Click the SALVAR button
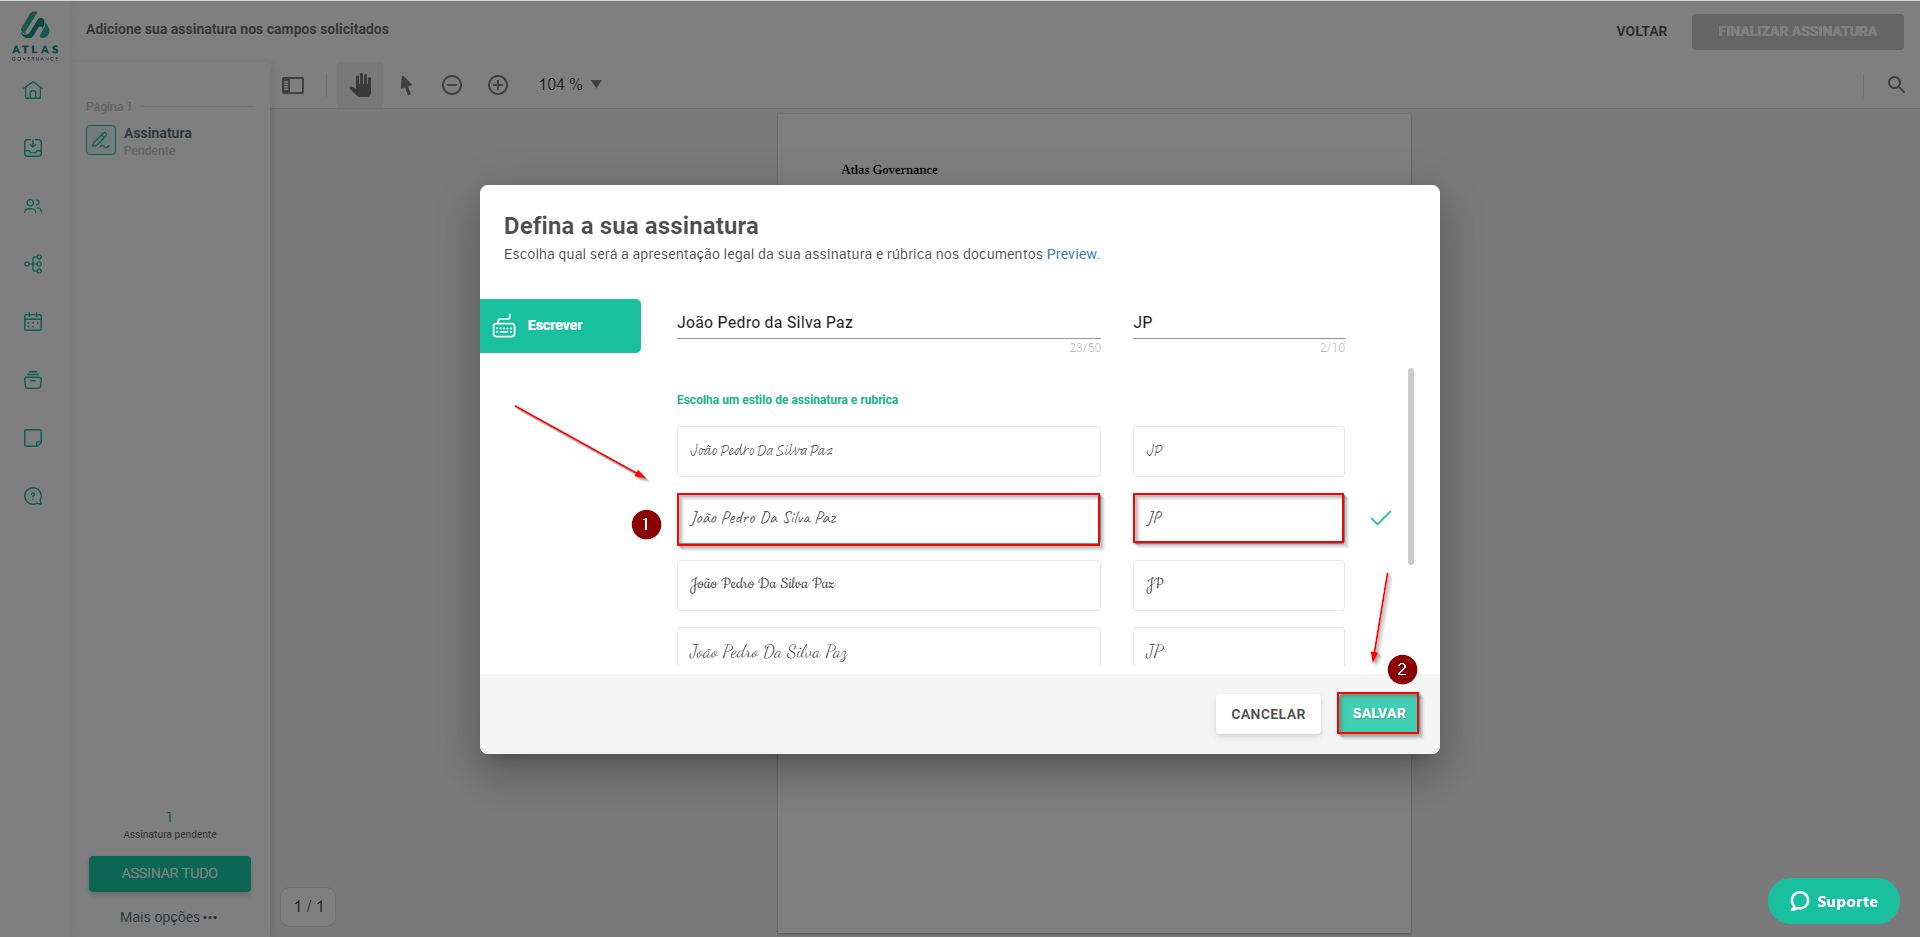This screenshot has width=1920, height=937. pos(1378,714)
